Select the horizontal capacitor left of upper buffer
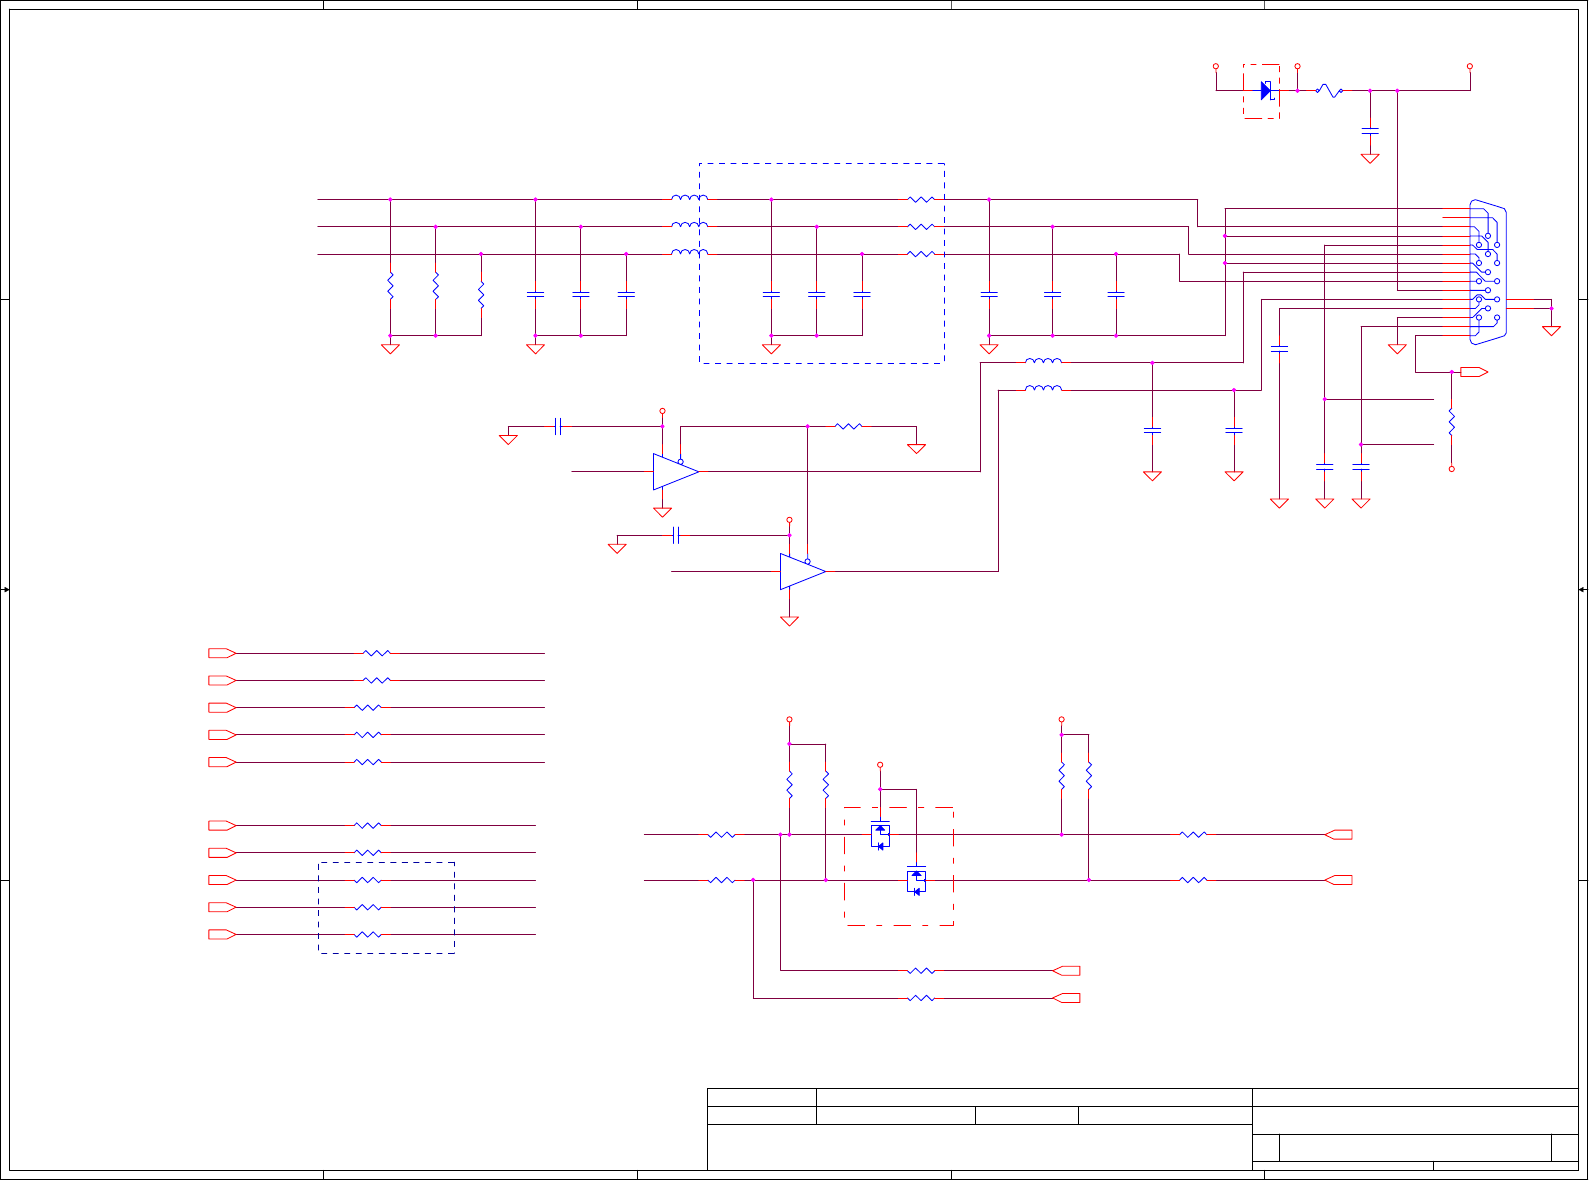Image resolution: width=1589 pixels, height=1180 pixels. click(x=558, y=426)
